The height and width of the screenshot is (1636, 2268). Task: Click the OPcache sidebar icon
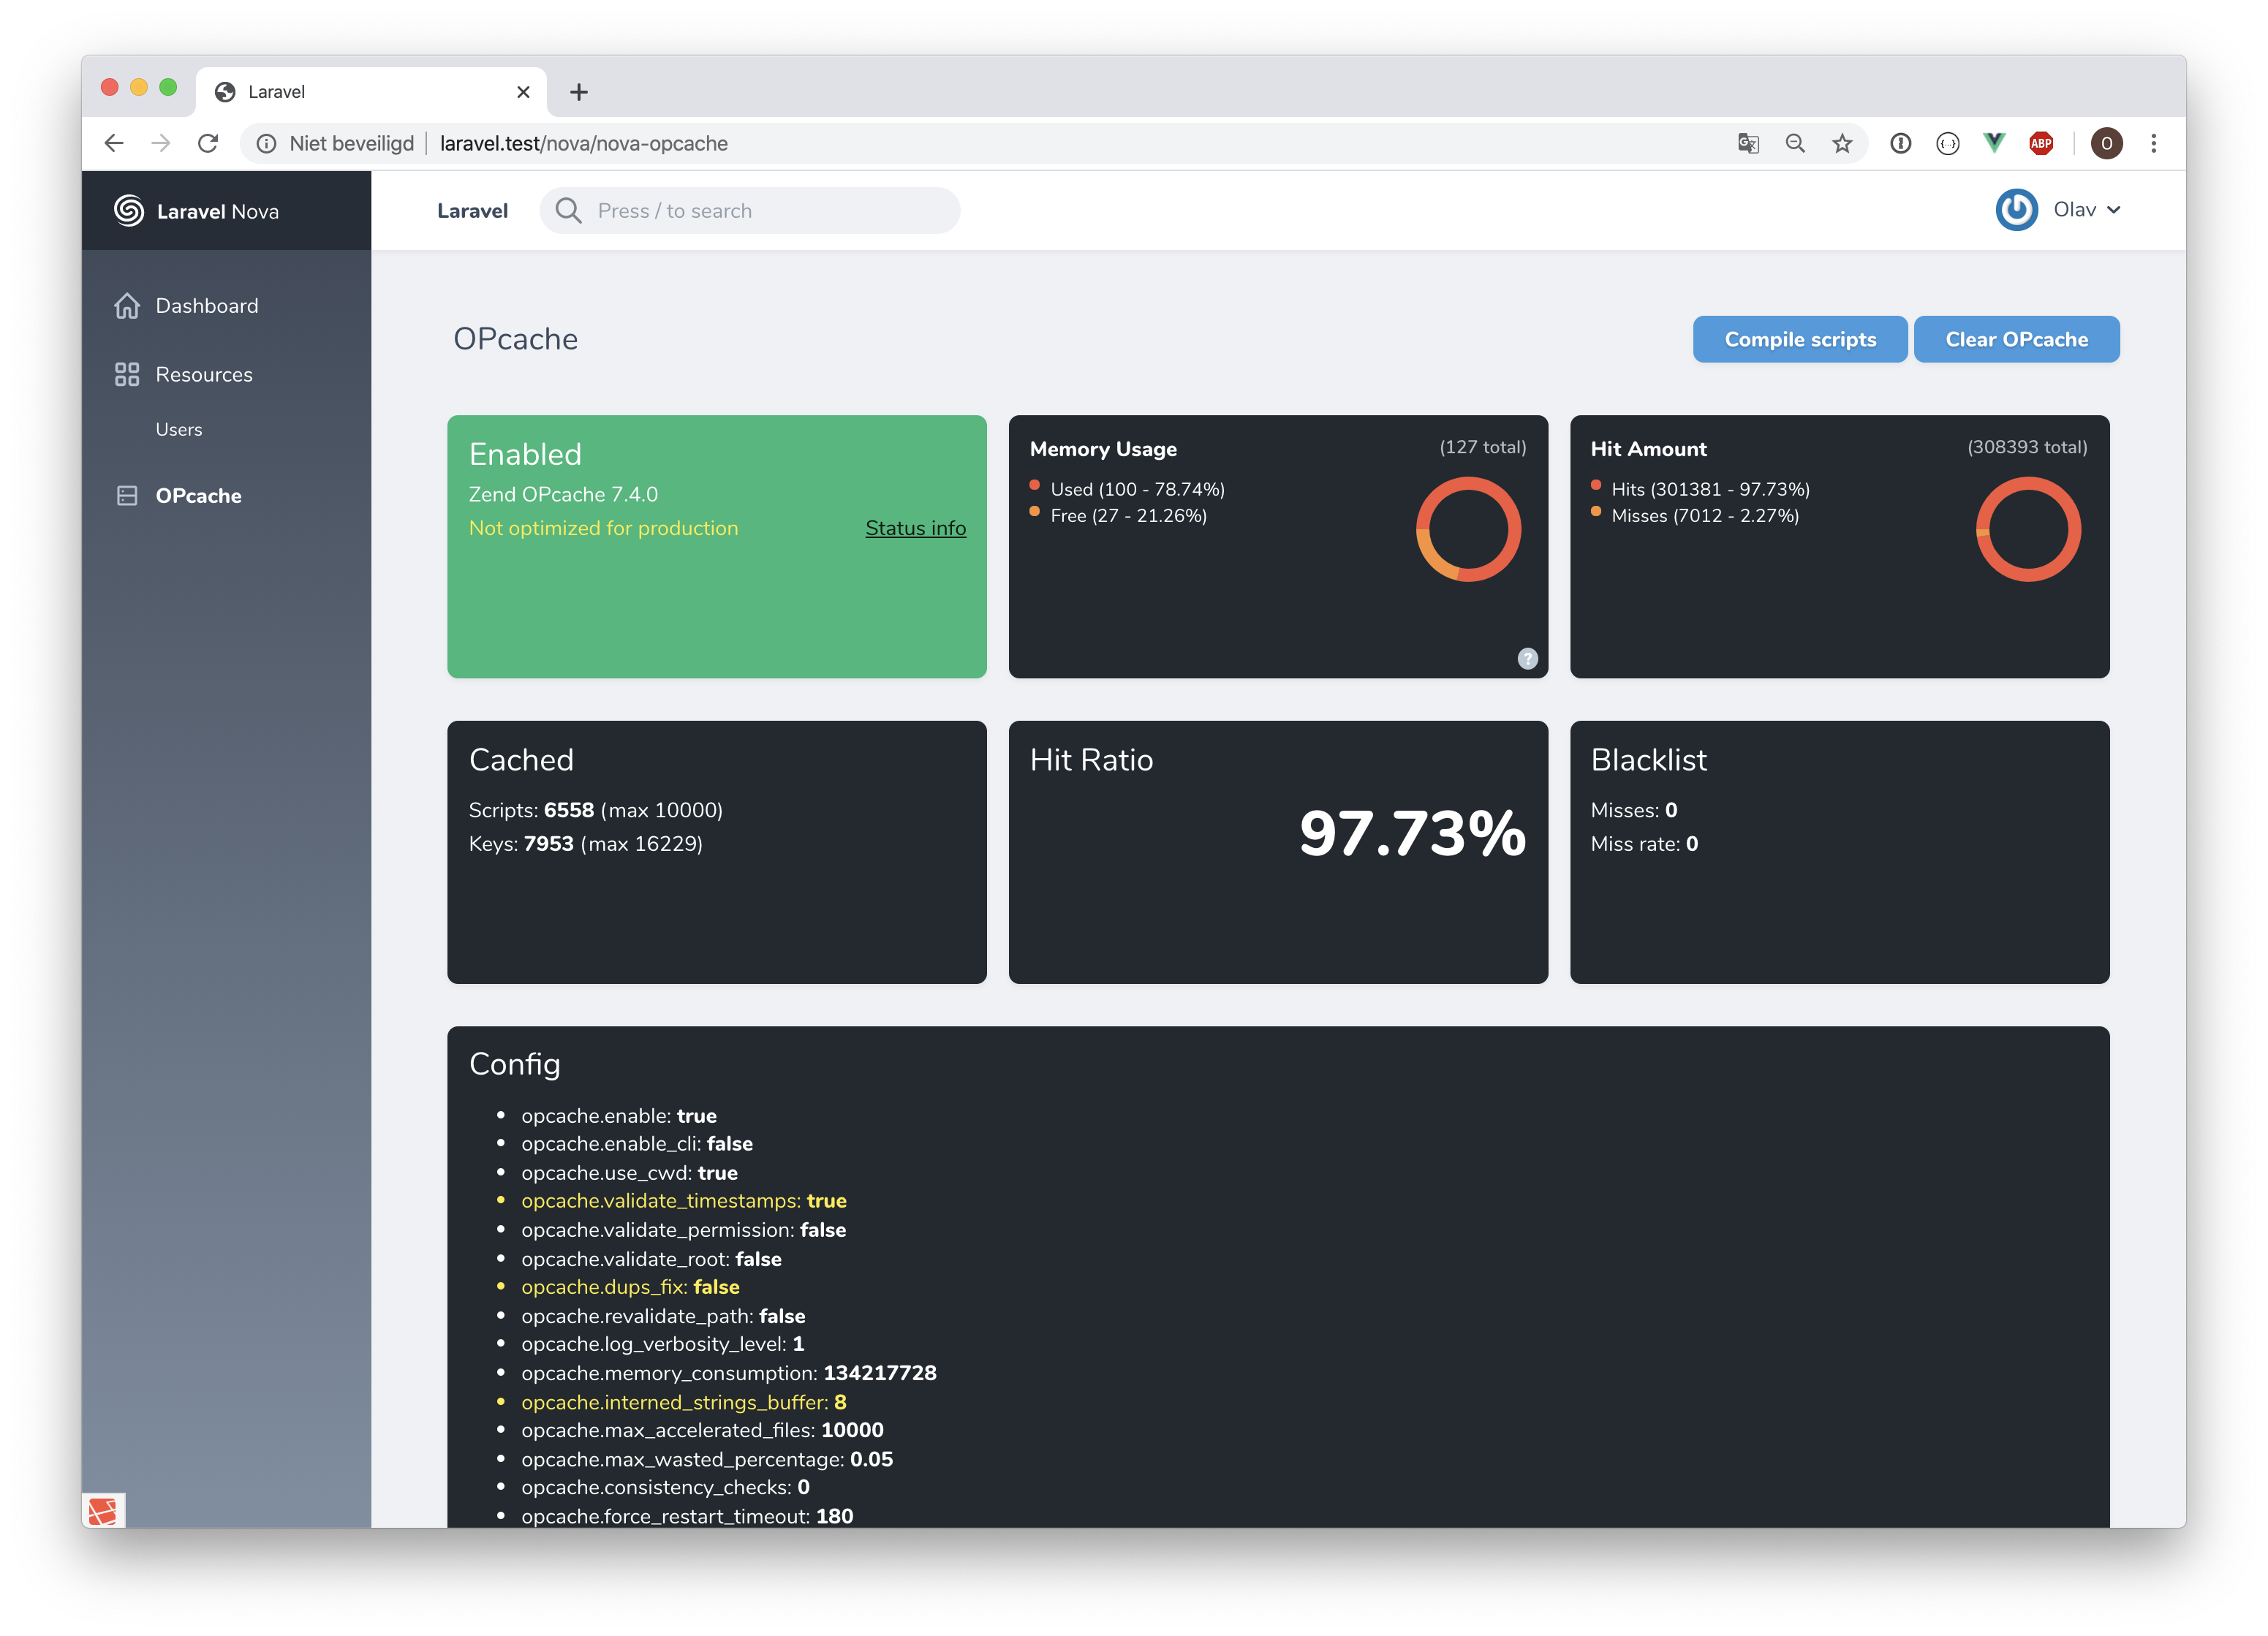pos(127,496)
